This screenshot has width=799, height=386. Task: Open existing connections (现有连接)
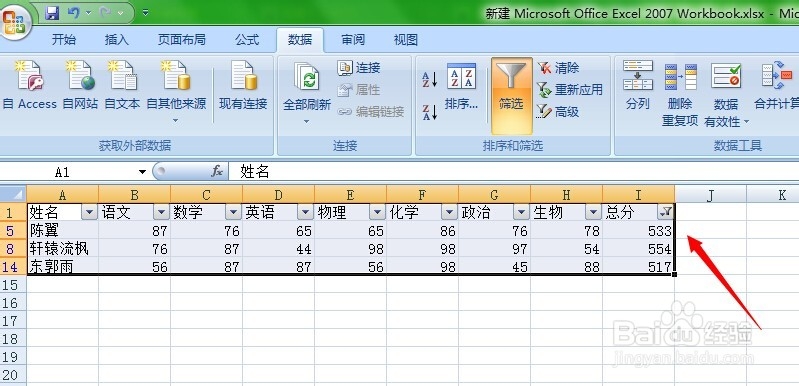243,85
